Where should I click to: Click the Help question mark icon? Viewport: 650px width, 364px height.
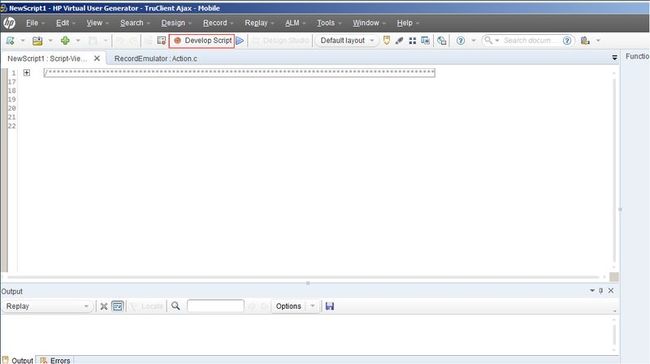point(461,41)
